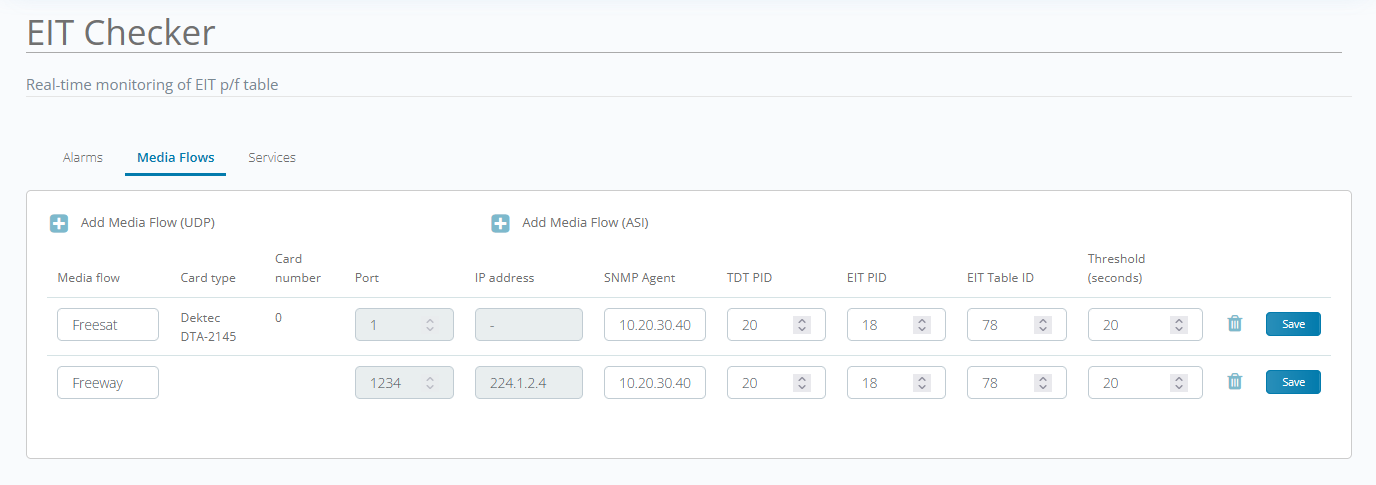Switch to the Alarms tab
The height and width of the screenshot is (485, 1376).
tap(83, 157)
